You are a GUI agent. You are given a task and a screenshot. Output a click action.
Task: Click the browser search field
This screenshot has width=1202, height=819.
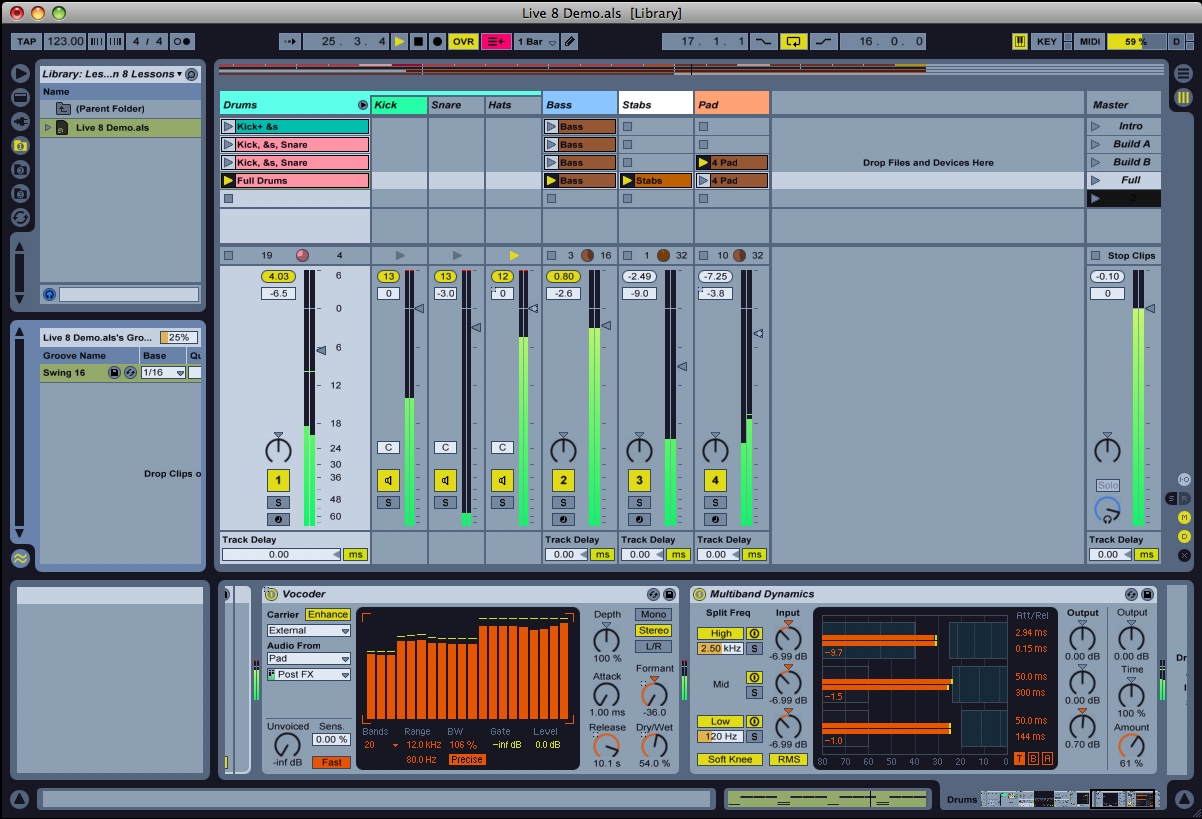(129, 294)
